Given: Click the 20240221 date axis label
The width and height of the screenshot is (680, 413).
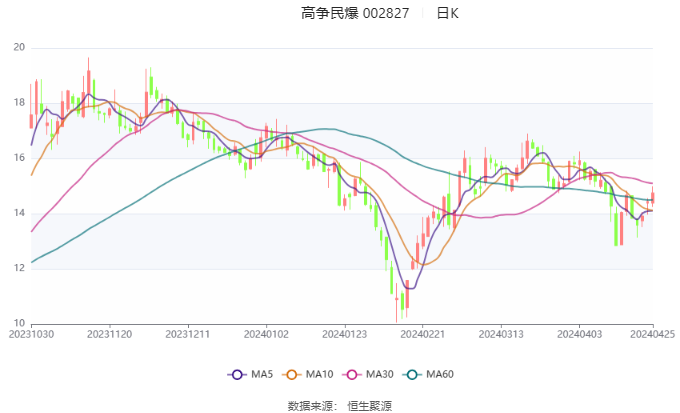Looking at the screenshot, I should pyautogui.click(x=423, y=334).
